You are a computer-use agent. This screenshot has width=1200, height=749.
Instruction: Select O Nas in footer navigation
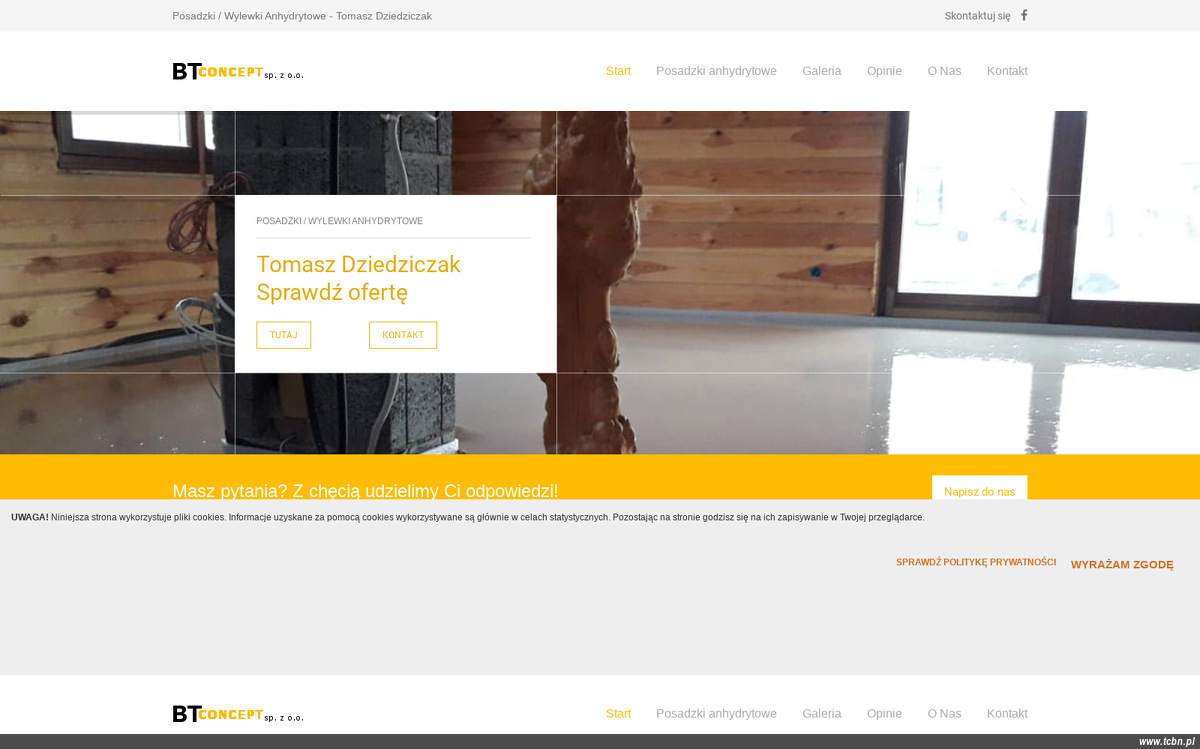click(x=944, y=714)
